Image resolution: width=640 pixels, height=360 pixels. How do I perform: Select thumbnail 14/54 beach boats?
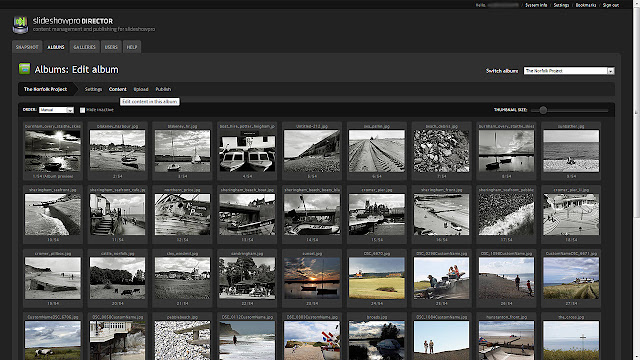[312, 214]
